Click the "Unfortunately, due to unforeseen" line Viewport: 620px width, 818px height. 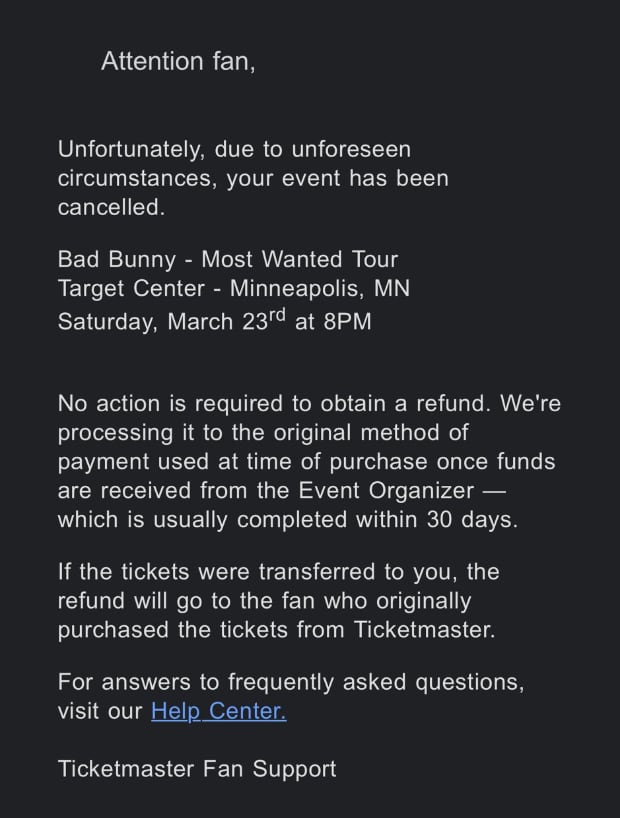(234, 149)
